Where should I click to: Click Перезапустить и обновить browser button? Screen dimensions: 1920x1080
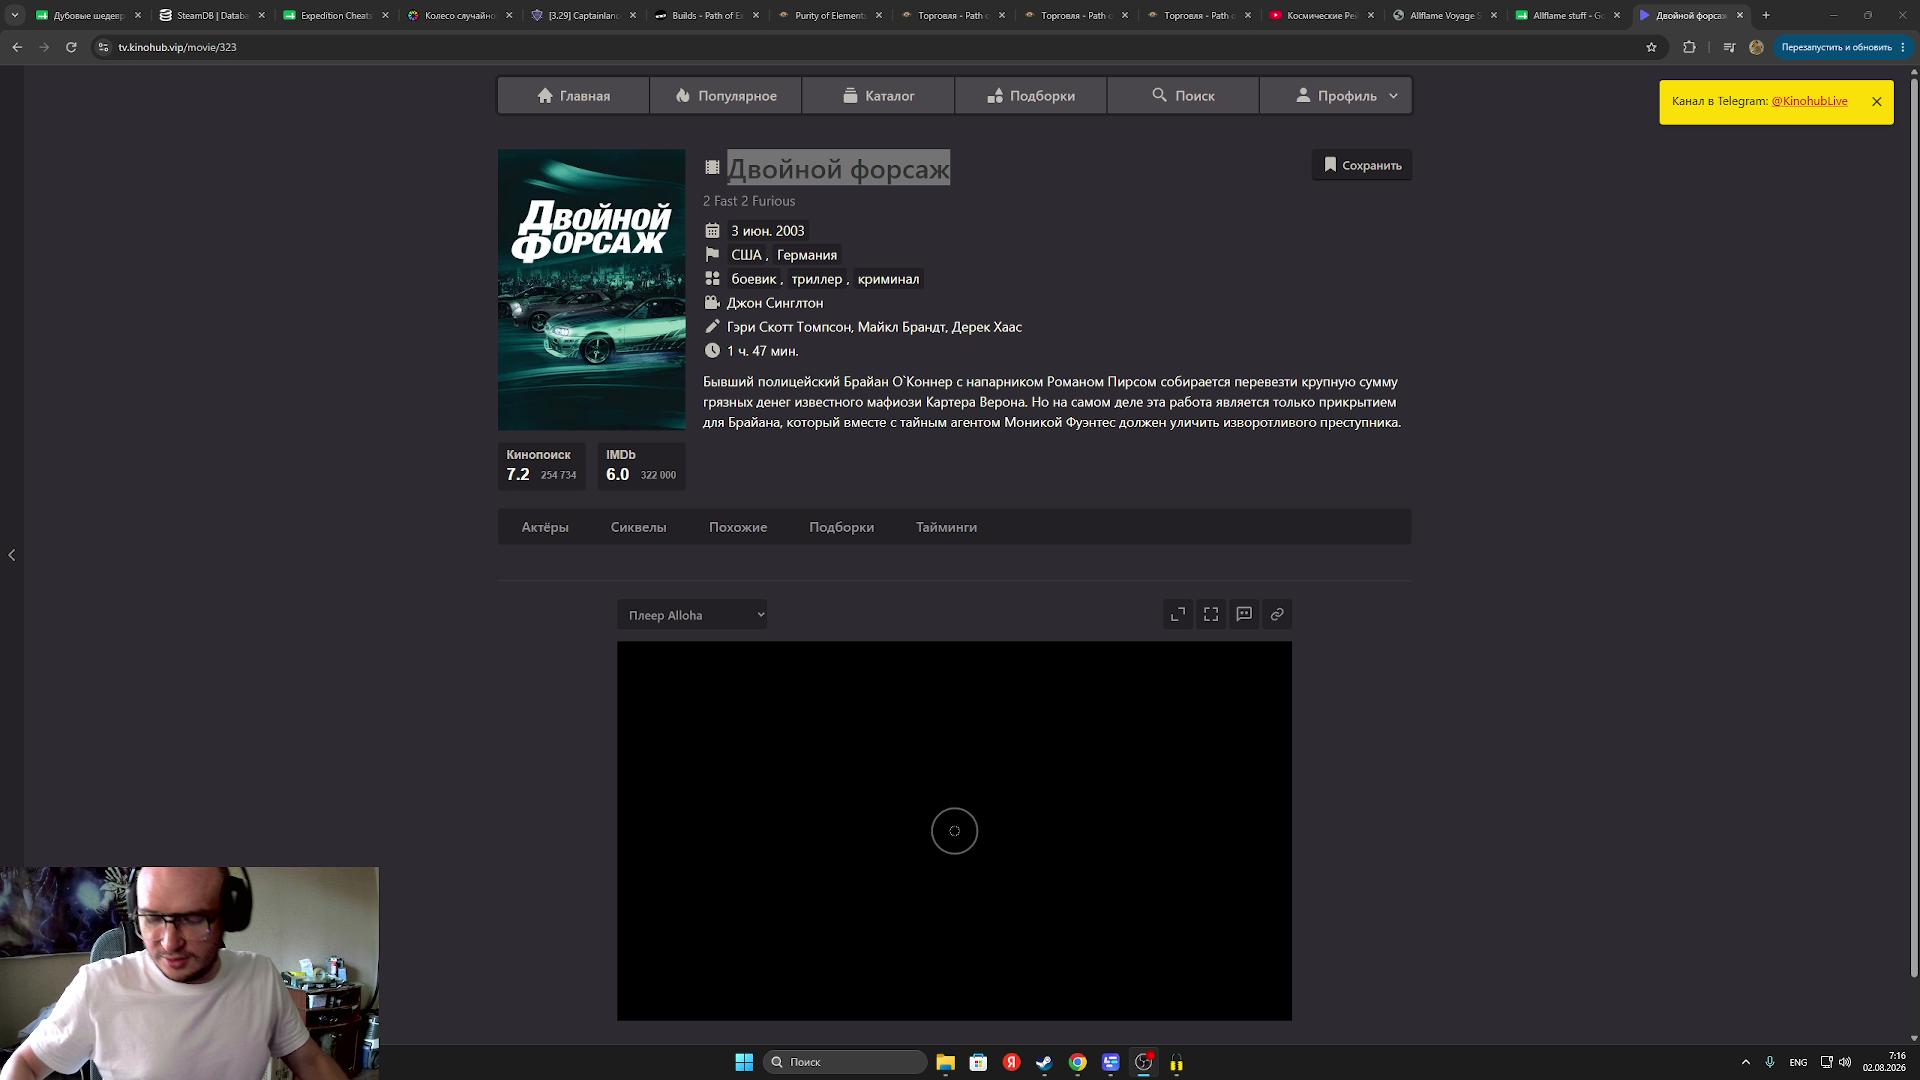click(1843, 47)
